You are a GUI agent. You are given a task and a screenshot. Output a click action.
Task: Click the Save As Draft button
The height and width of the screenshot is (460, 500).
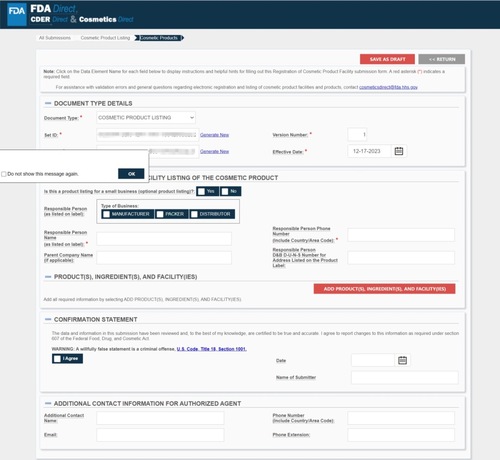click(x=387, y=59)
